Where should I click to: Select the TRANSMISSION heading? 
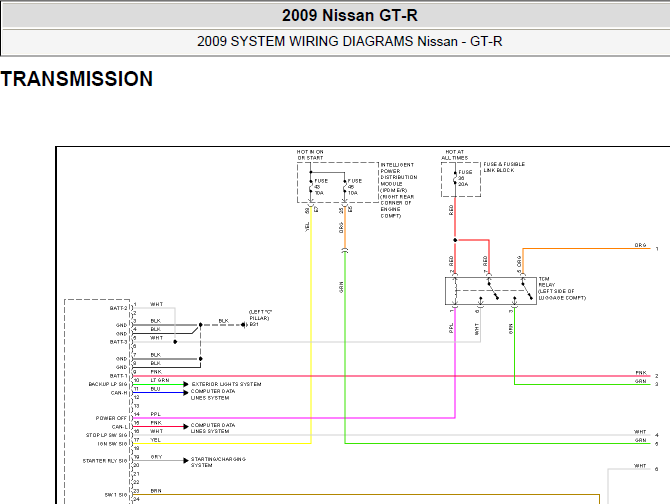pos(77,79)
